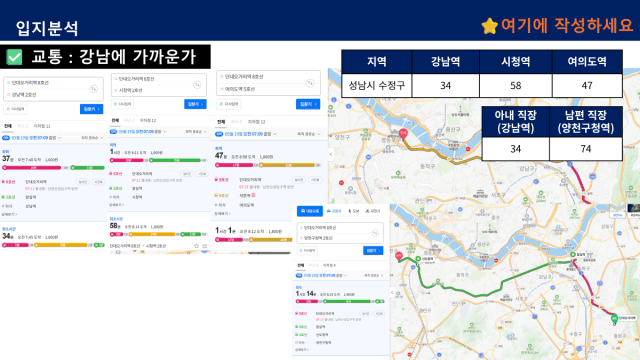
Task: Swap origin and 시청역 destination fields
Action: pyautogui.click(x=197, y=84)
